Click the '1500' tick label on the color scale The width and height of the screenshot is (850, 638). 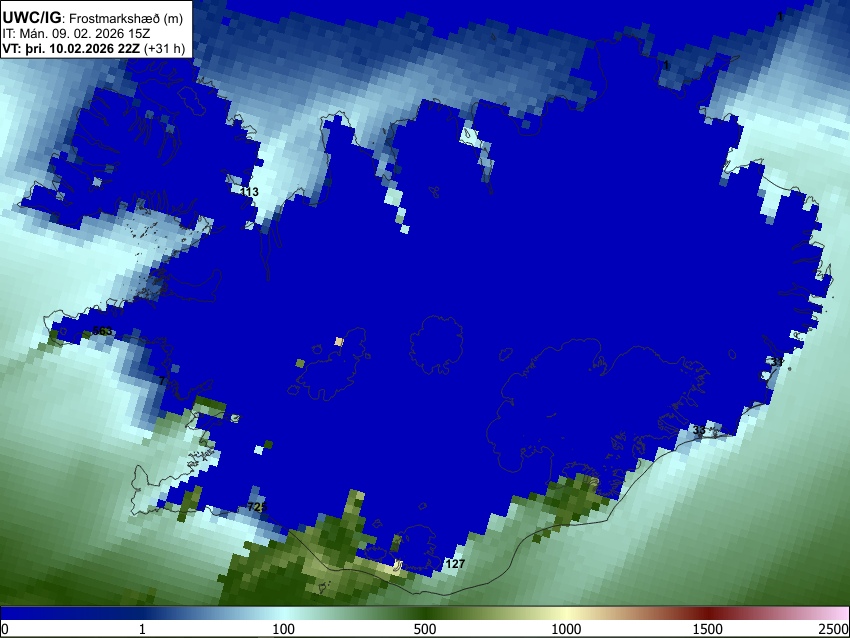708,629
